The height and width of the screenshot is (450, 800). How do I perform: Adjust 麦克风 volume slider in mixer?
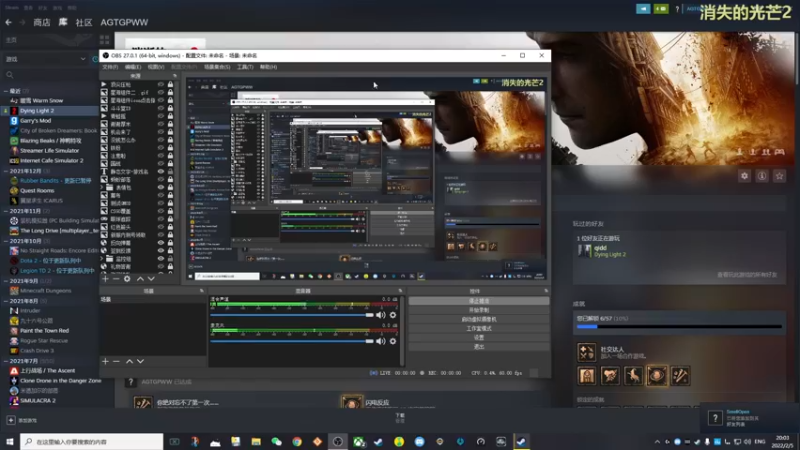click(292, 341)
